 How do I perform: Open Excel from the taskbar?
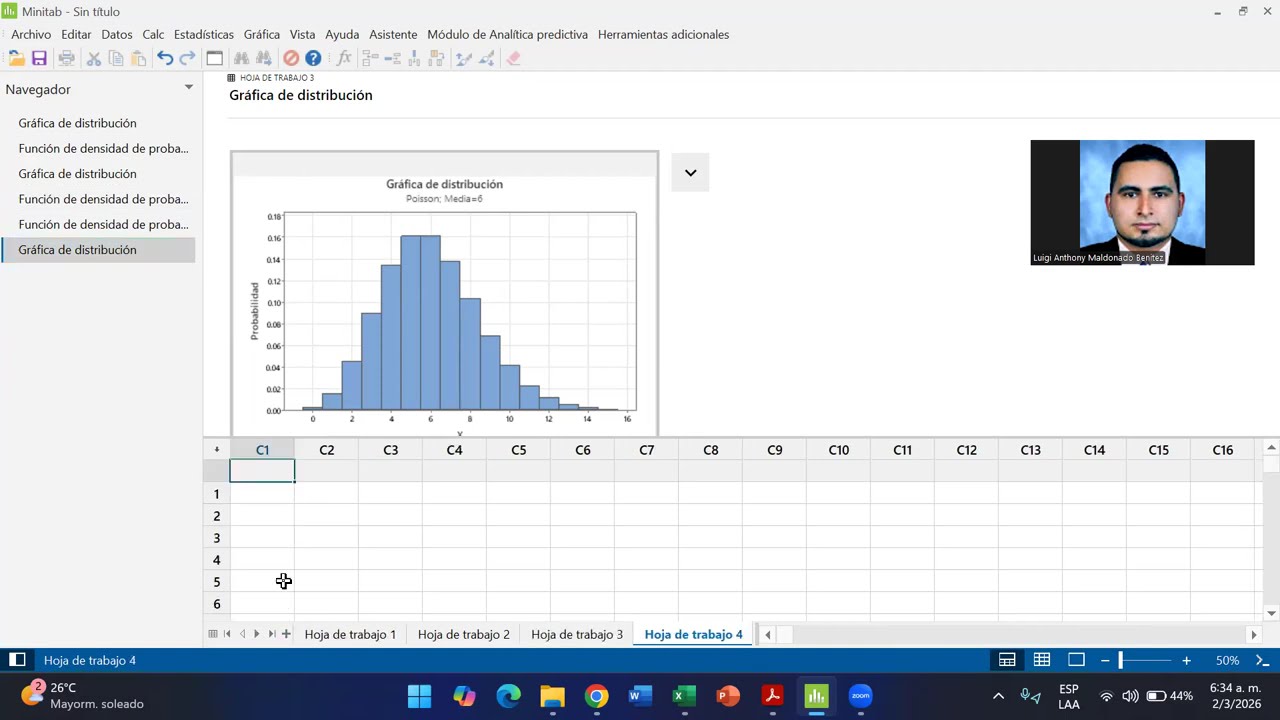[x=684, y=696]
